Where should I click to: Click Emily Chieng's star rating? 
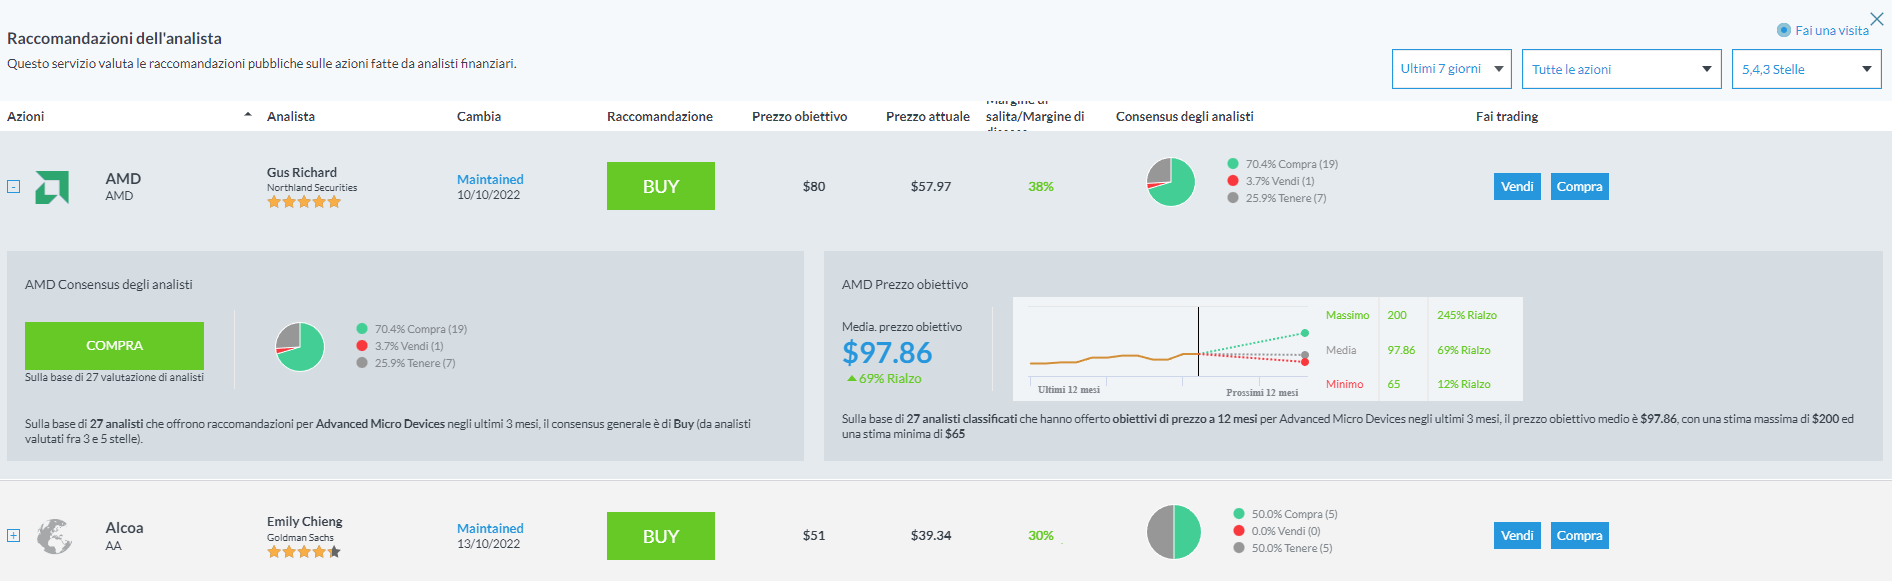304,552
